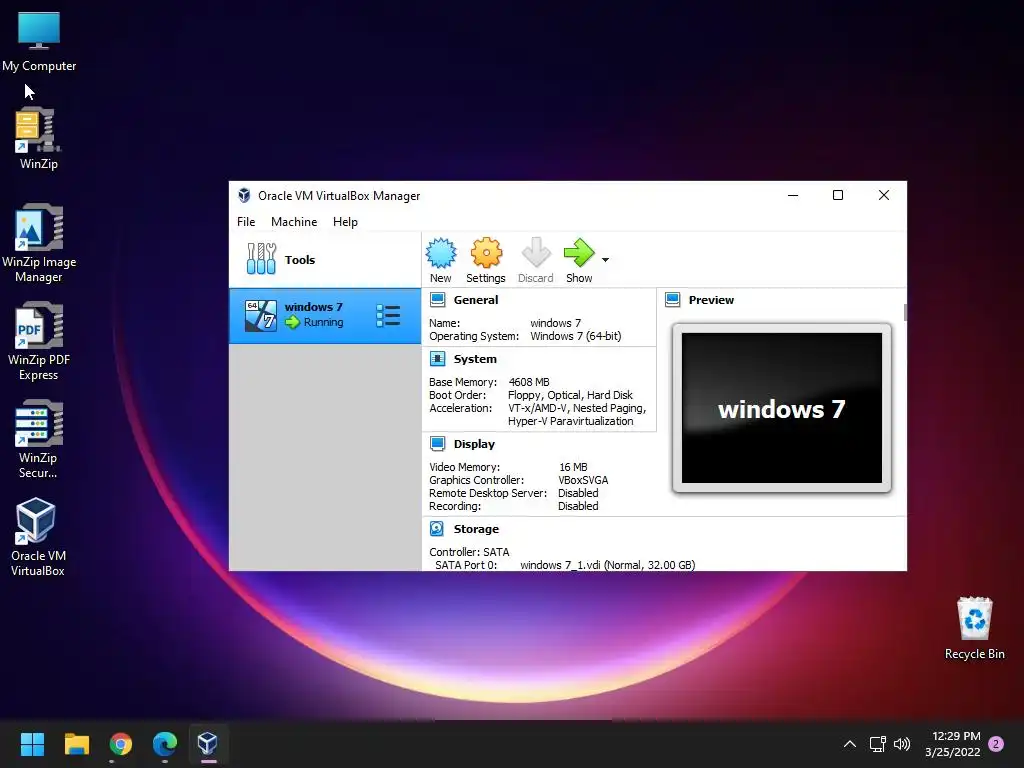The height and width of the screenshot is (768, 1024).
Task: Click the Graphics Controller VBoxSVGA value
Action: [583, 480]
